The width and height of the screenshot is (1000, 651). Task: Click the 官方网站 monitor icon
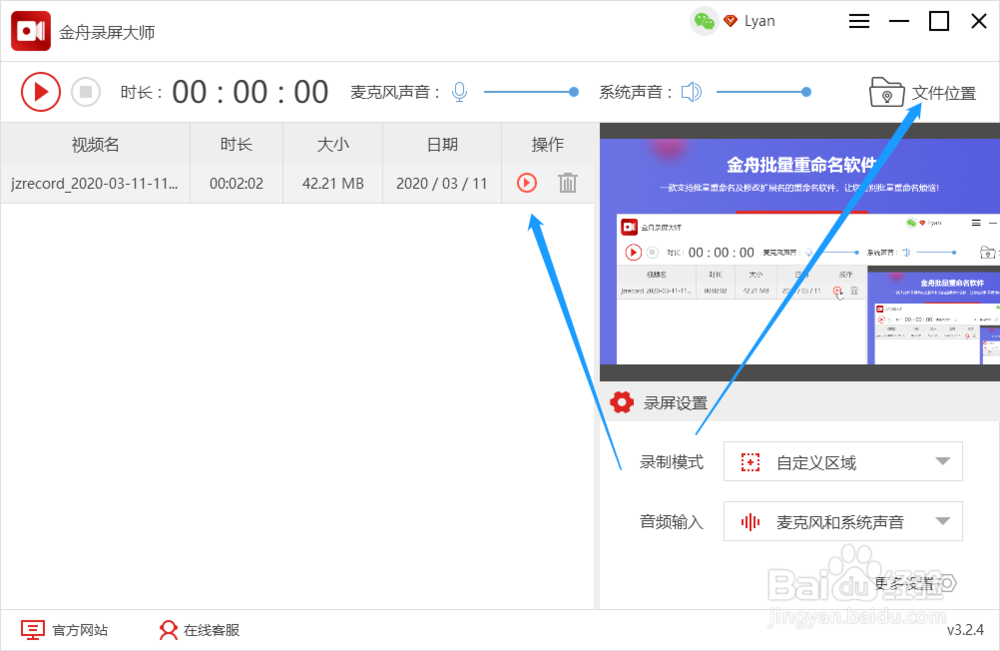33,630
